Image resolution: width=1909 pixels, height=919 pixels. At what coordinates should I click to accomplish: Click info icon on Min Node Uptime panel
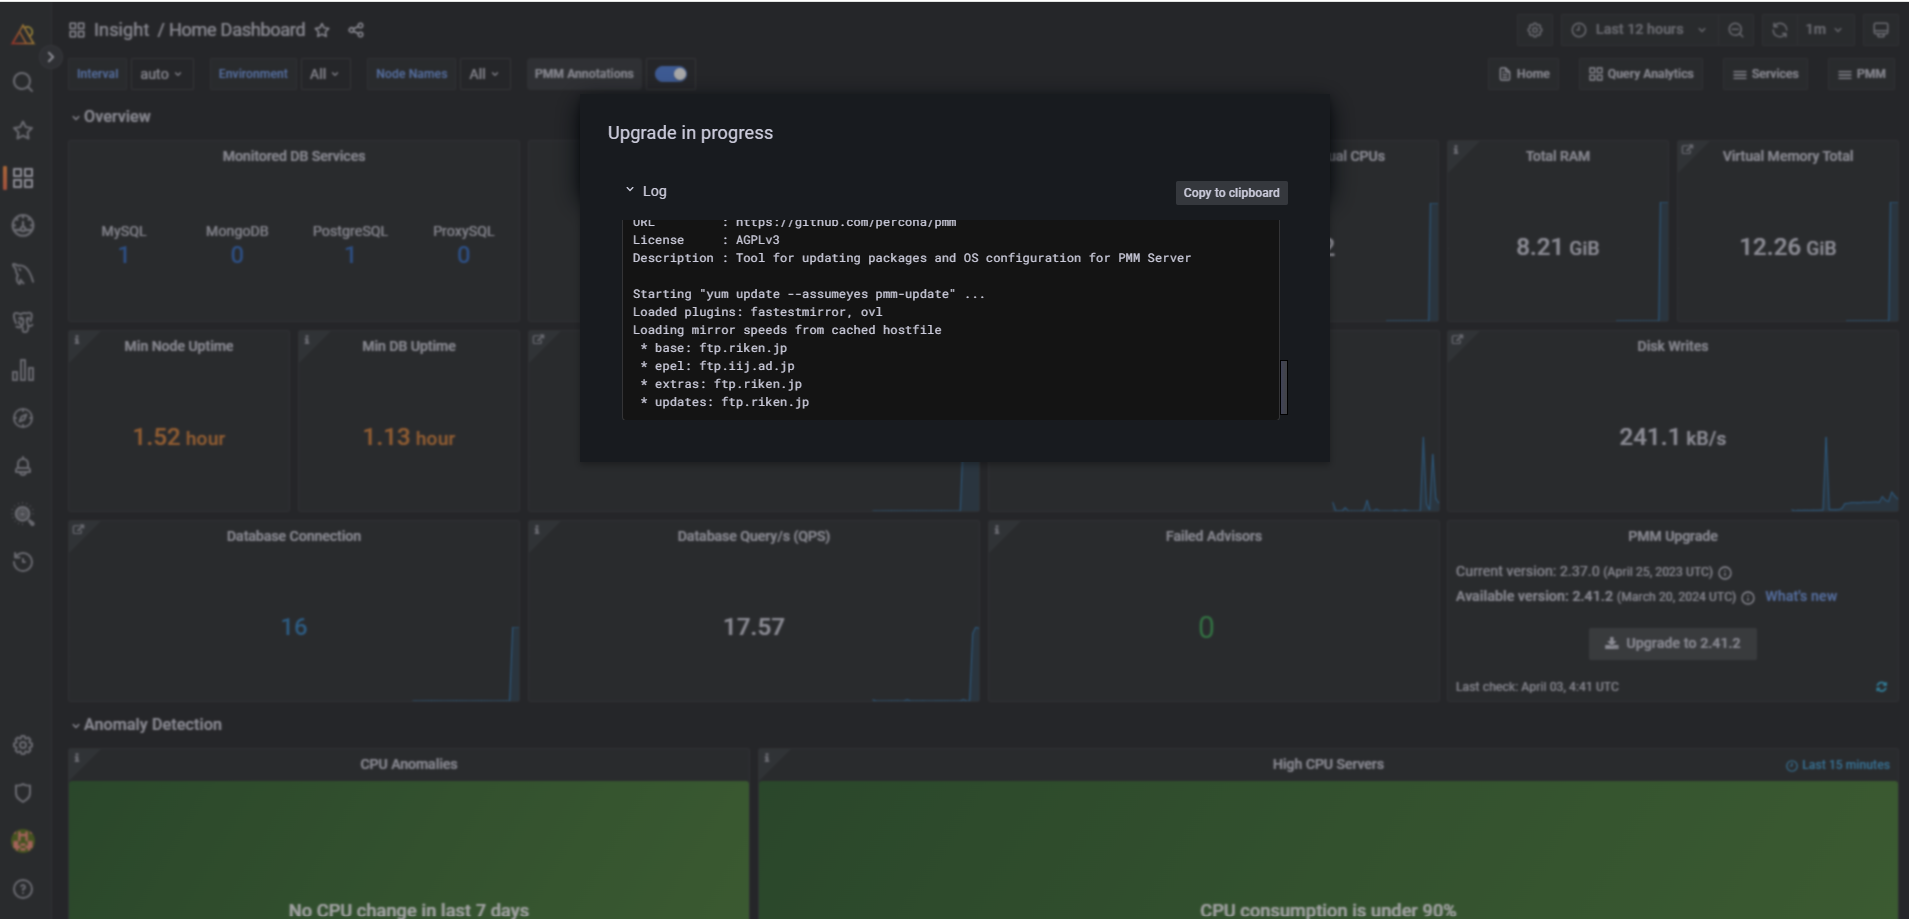(77, 340)
